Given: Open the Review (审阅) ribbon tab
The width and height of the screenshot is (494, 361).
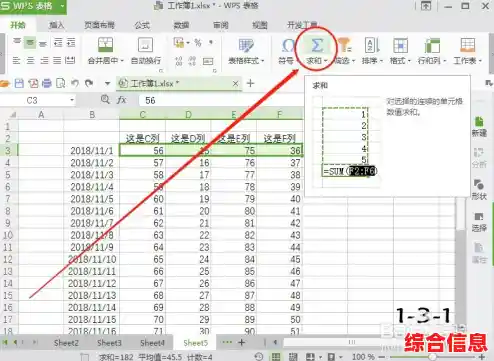Looking at the screenshot, I should [x=221, y=25].
